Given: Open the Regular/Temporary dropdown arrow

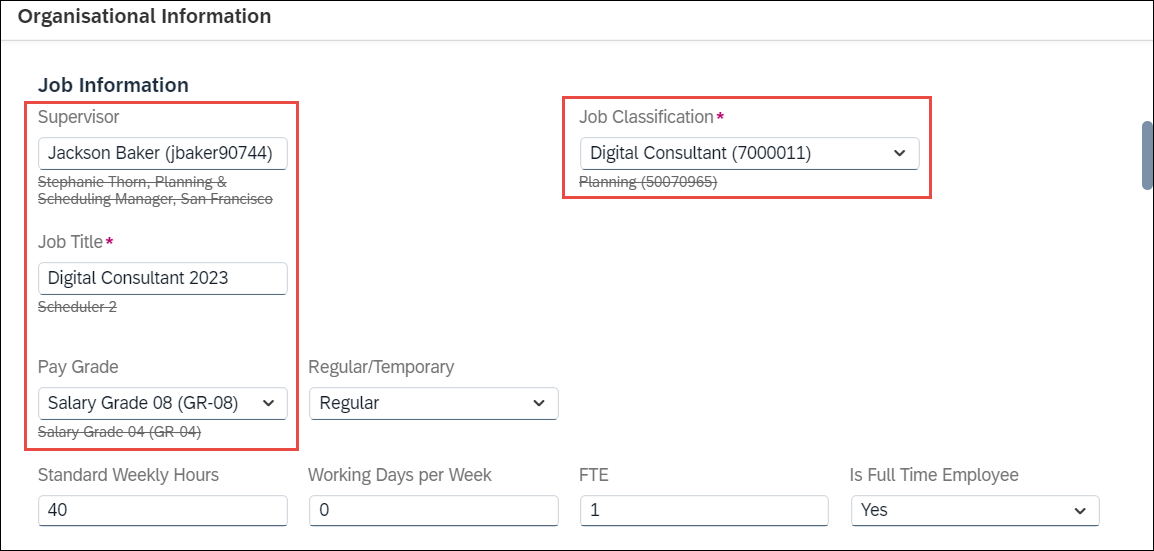Looking at the screenshot, I should [x=539, y=403].
